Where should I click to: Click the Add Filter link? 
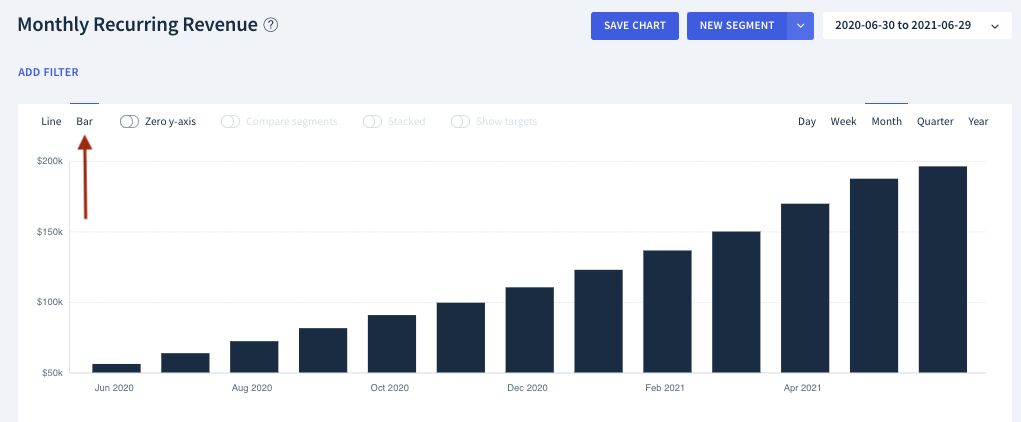click(48, 72)
